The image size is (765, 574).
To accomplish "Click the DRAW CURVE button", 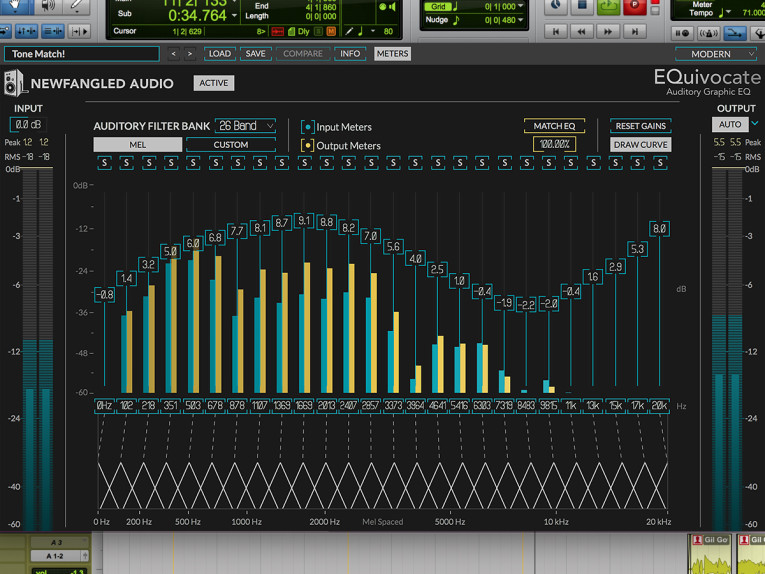I will [x=641, y=145].
